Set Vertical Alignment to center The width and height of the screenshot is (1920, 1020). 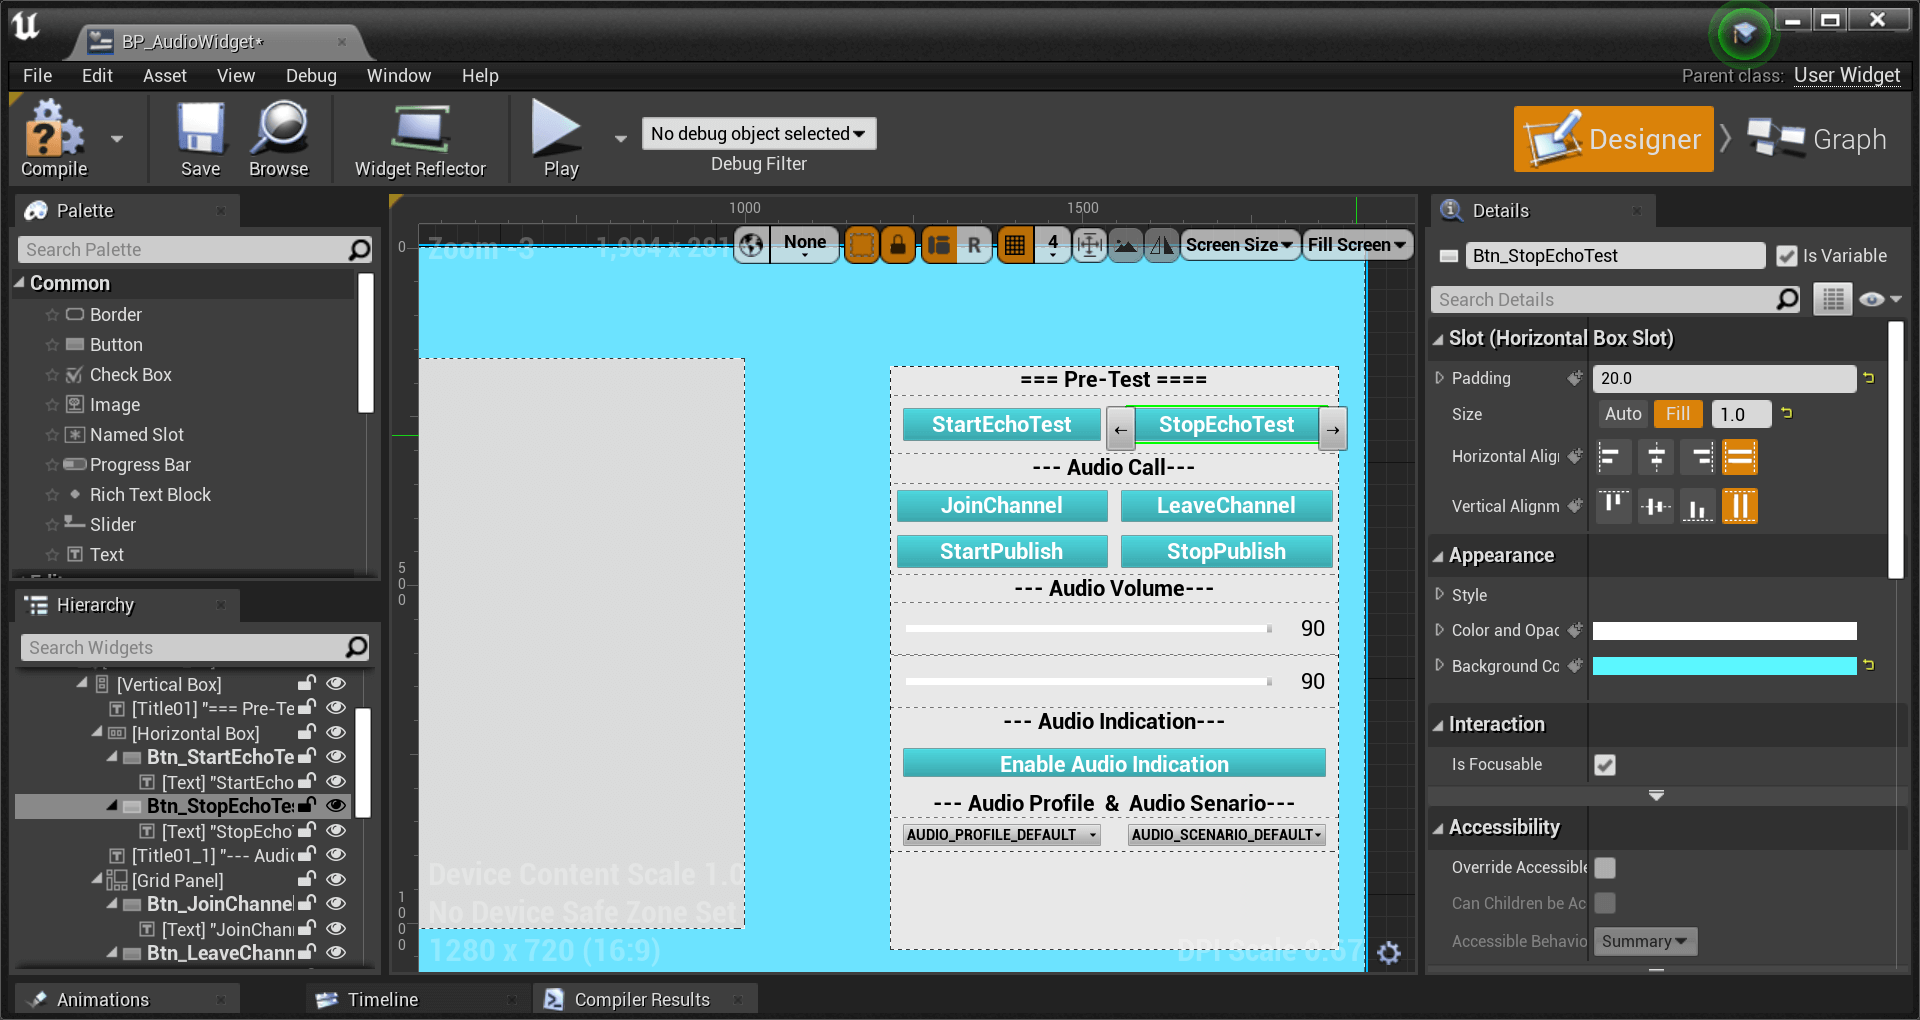click(x=1656, y=506)
